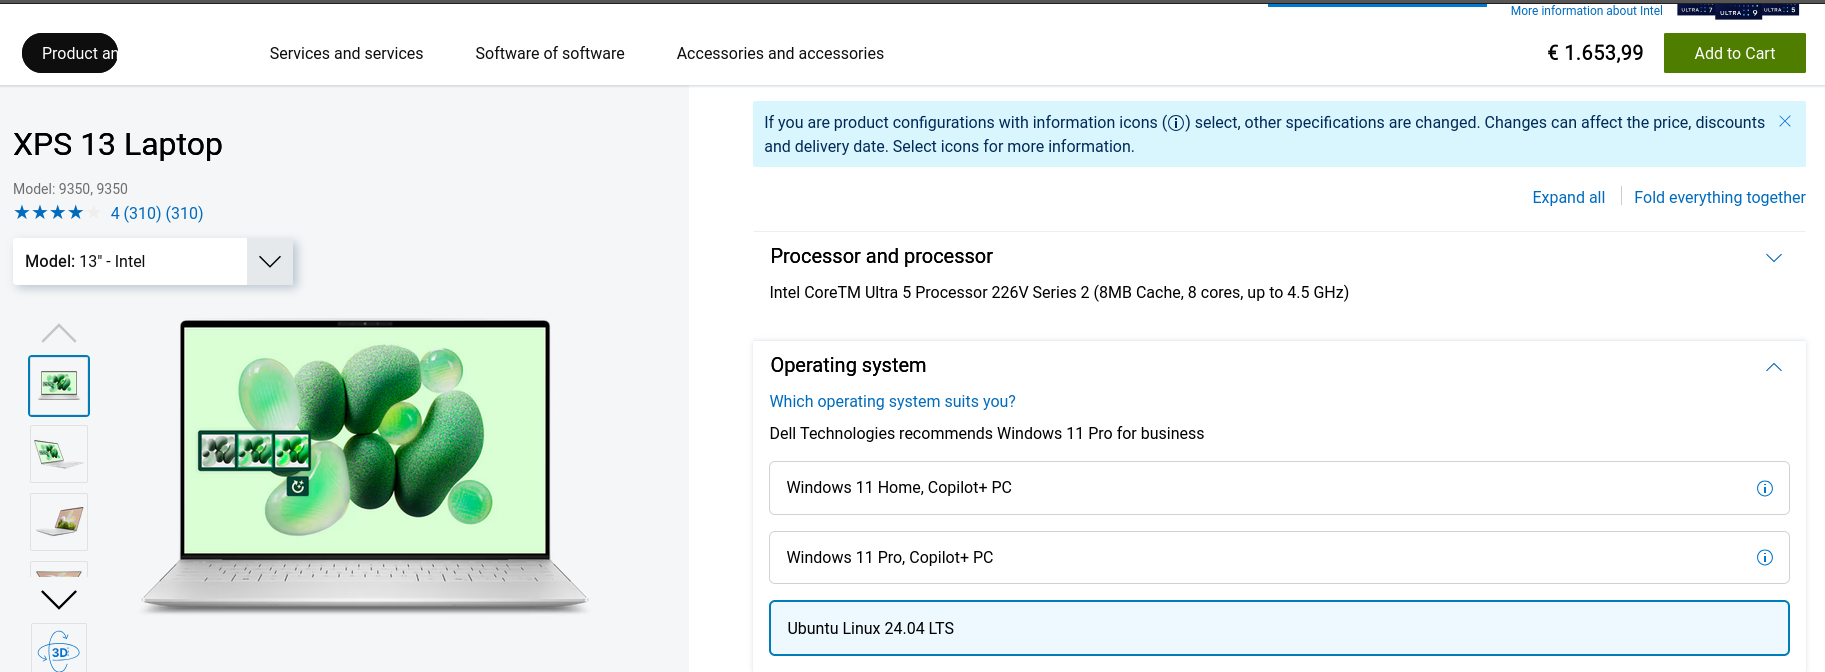
Task: Close the blue information banner
Action: [x=1785, y=121]
